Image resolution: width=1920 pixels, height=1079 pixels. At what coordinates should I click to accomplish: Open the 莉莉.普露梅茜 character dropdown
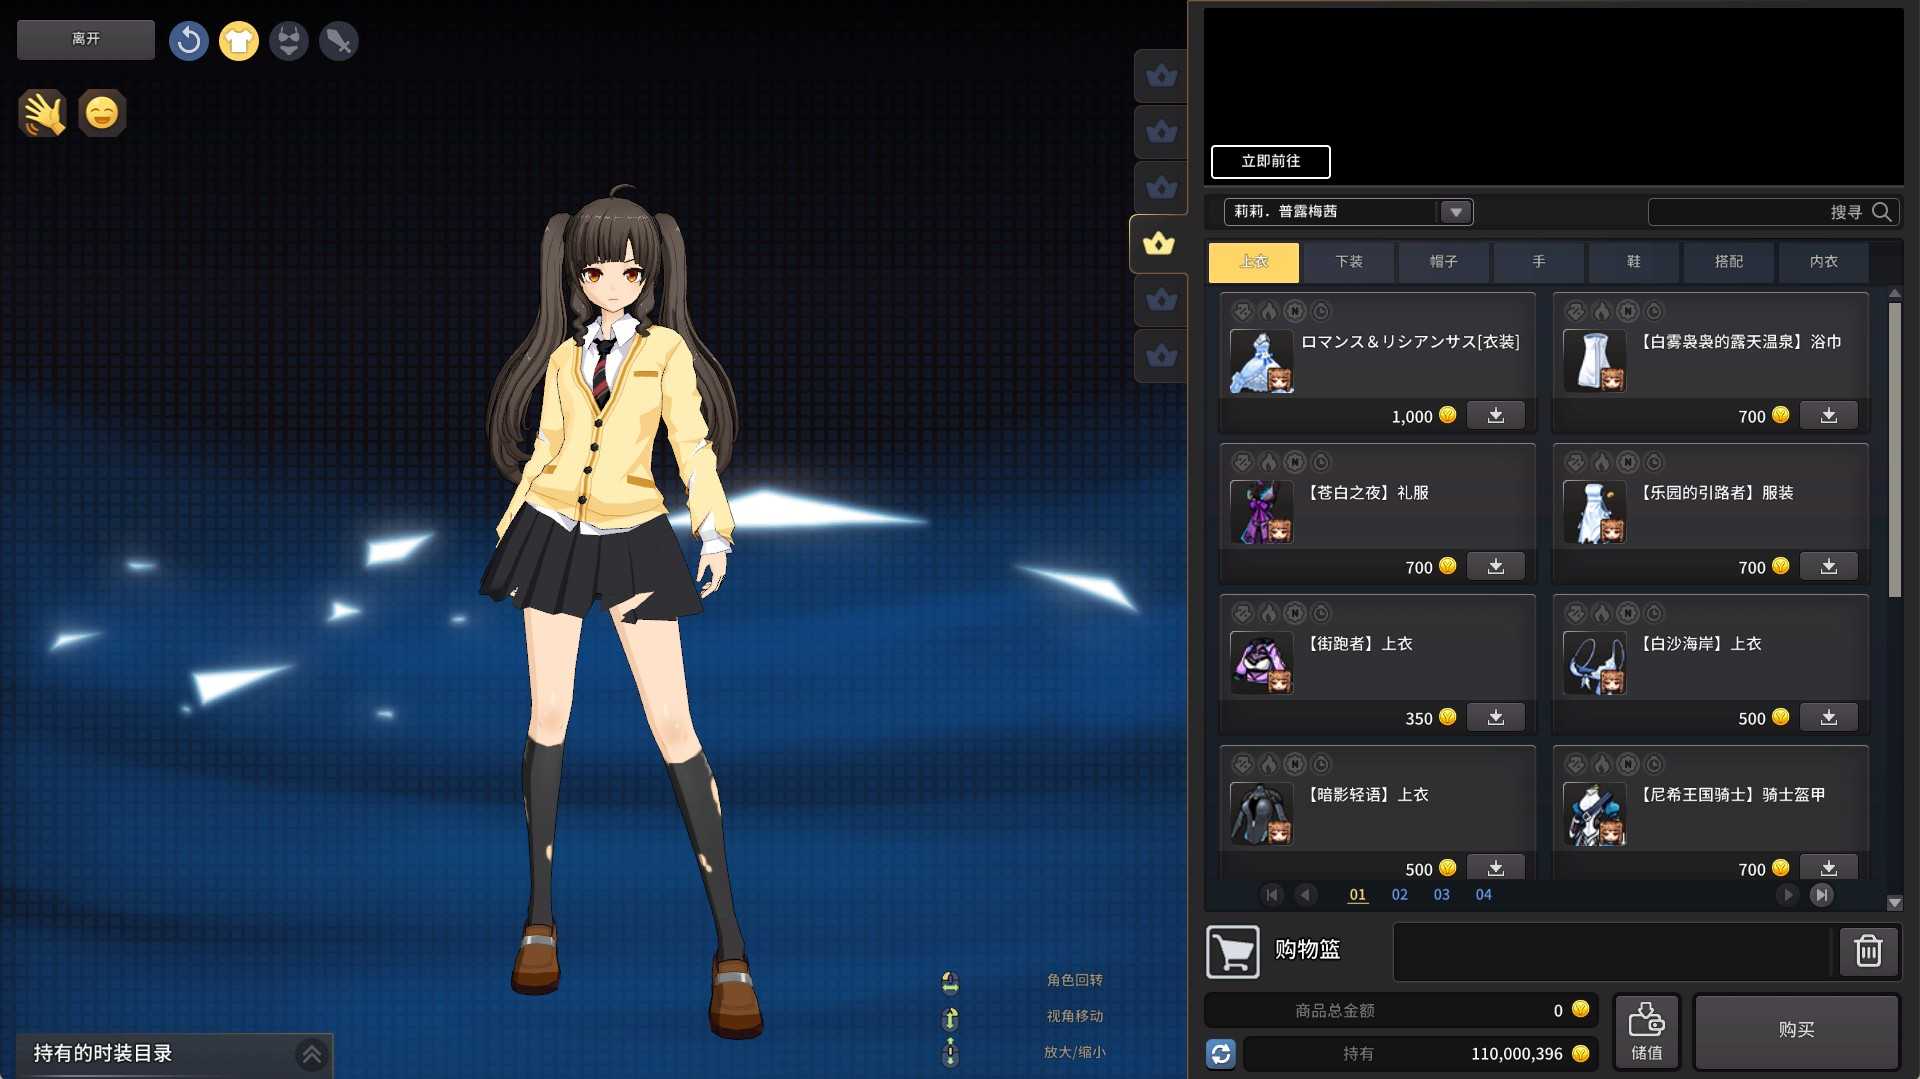[x=1455, y=212]
